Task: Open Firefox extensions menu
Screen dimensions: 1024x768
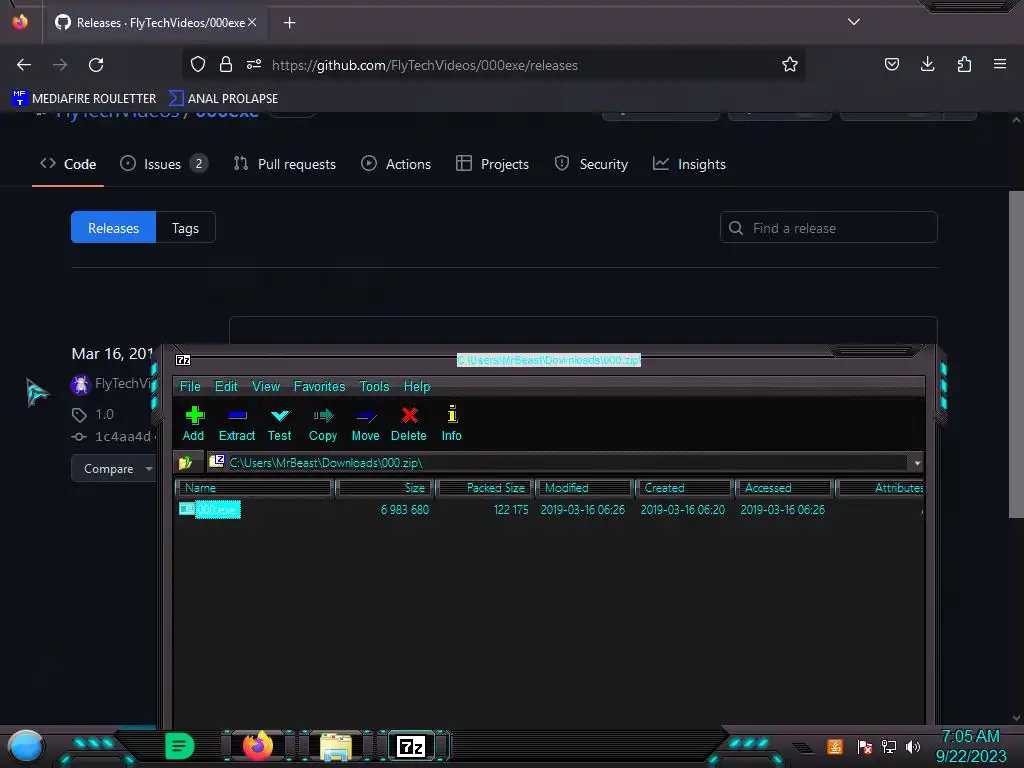Action: click(x=964, y=64)
